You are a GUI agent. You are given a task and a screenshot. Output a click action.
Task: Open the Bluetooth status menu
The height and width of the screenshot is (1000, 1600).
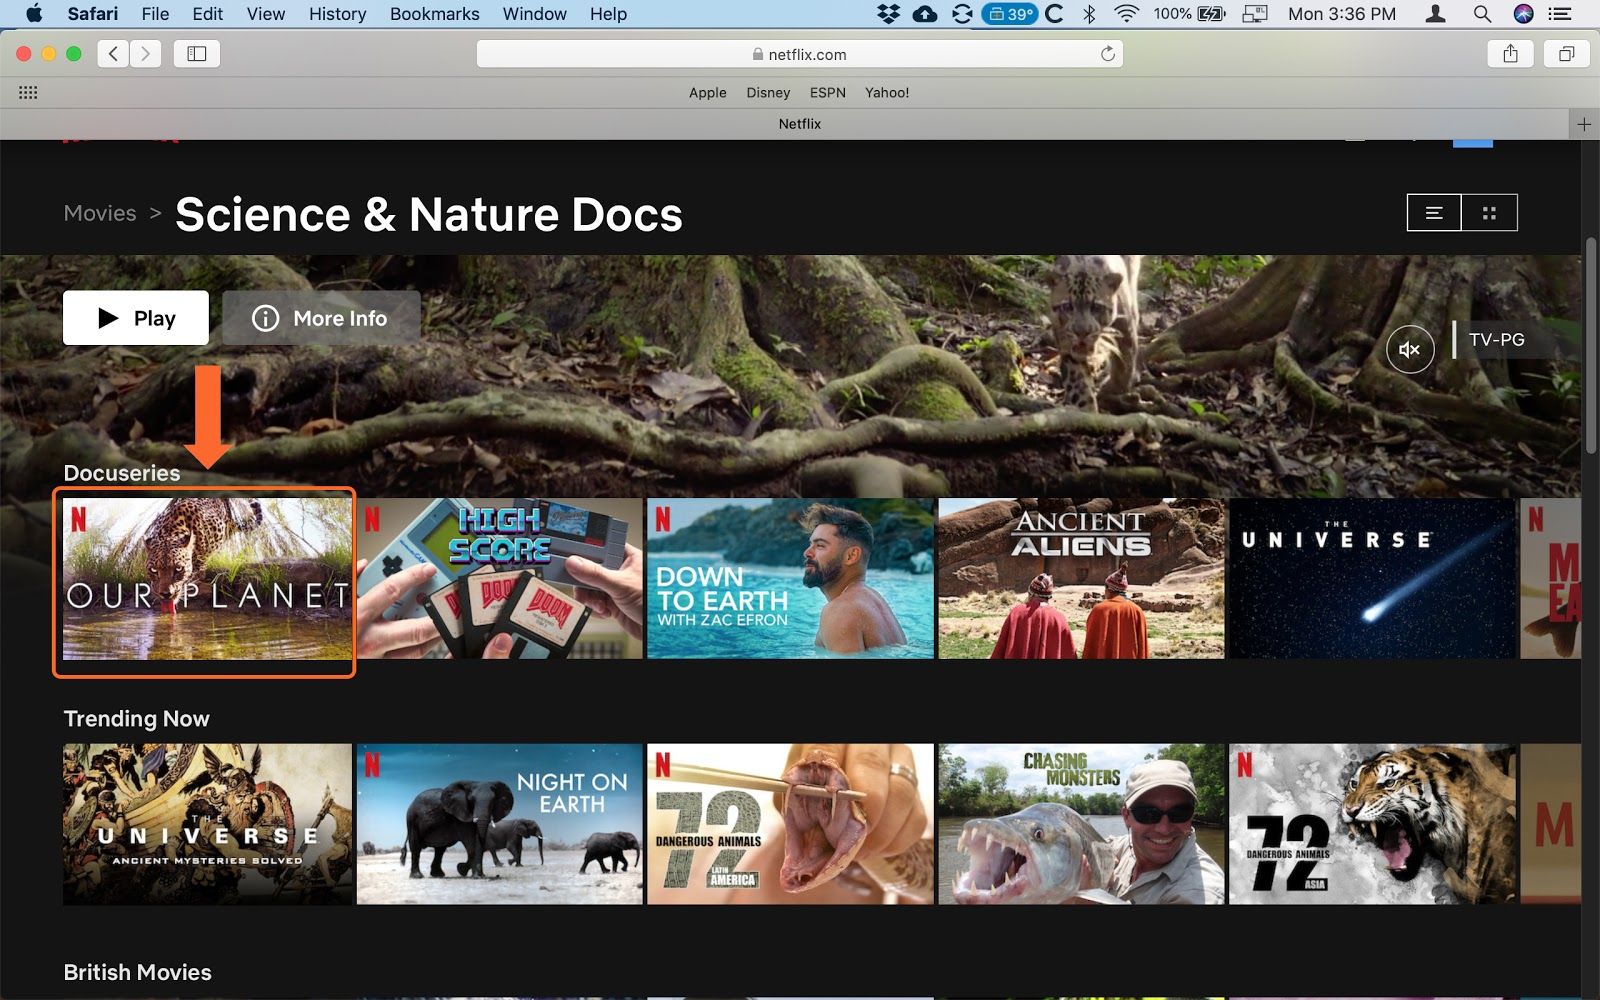point(1089,13)
